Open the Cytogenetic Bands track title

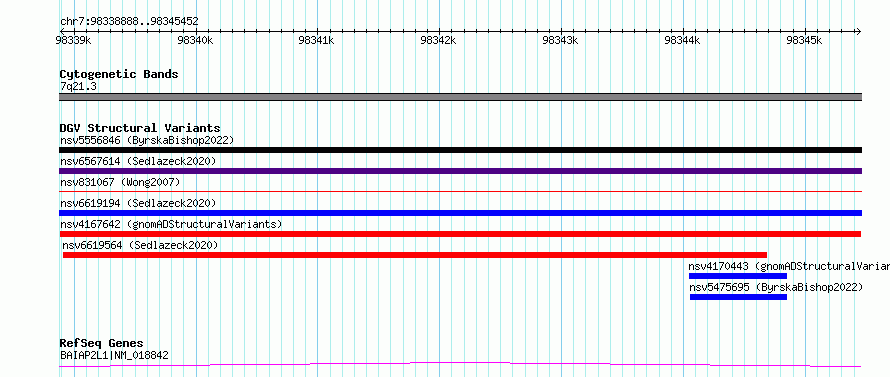[x=119, y=74]
